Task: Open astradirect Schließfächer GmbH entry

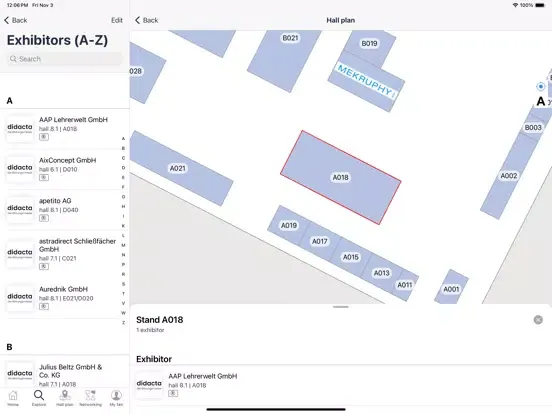Action: pyautogui.click(x=64, y=254)
